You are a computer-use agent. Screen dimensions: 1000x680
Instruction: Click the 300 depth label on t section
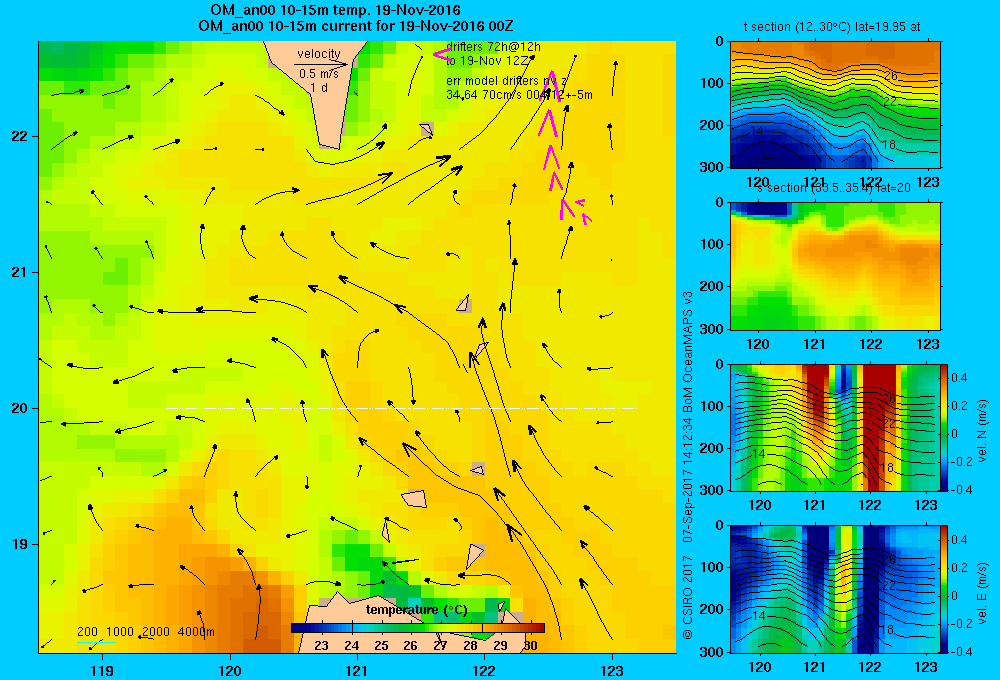coord(711,166)
